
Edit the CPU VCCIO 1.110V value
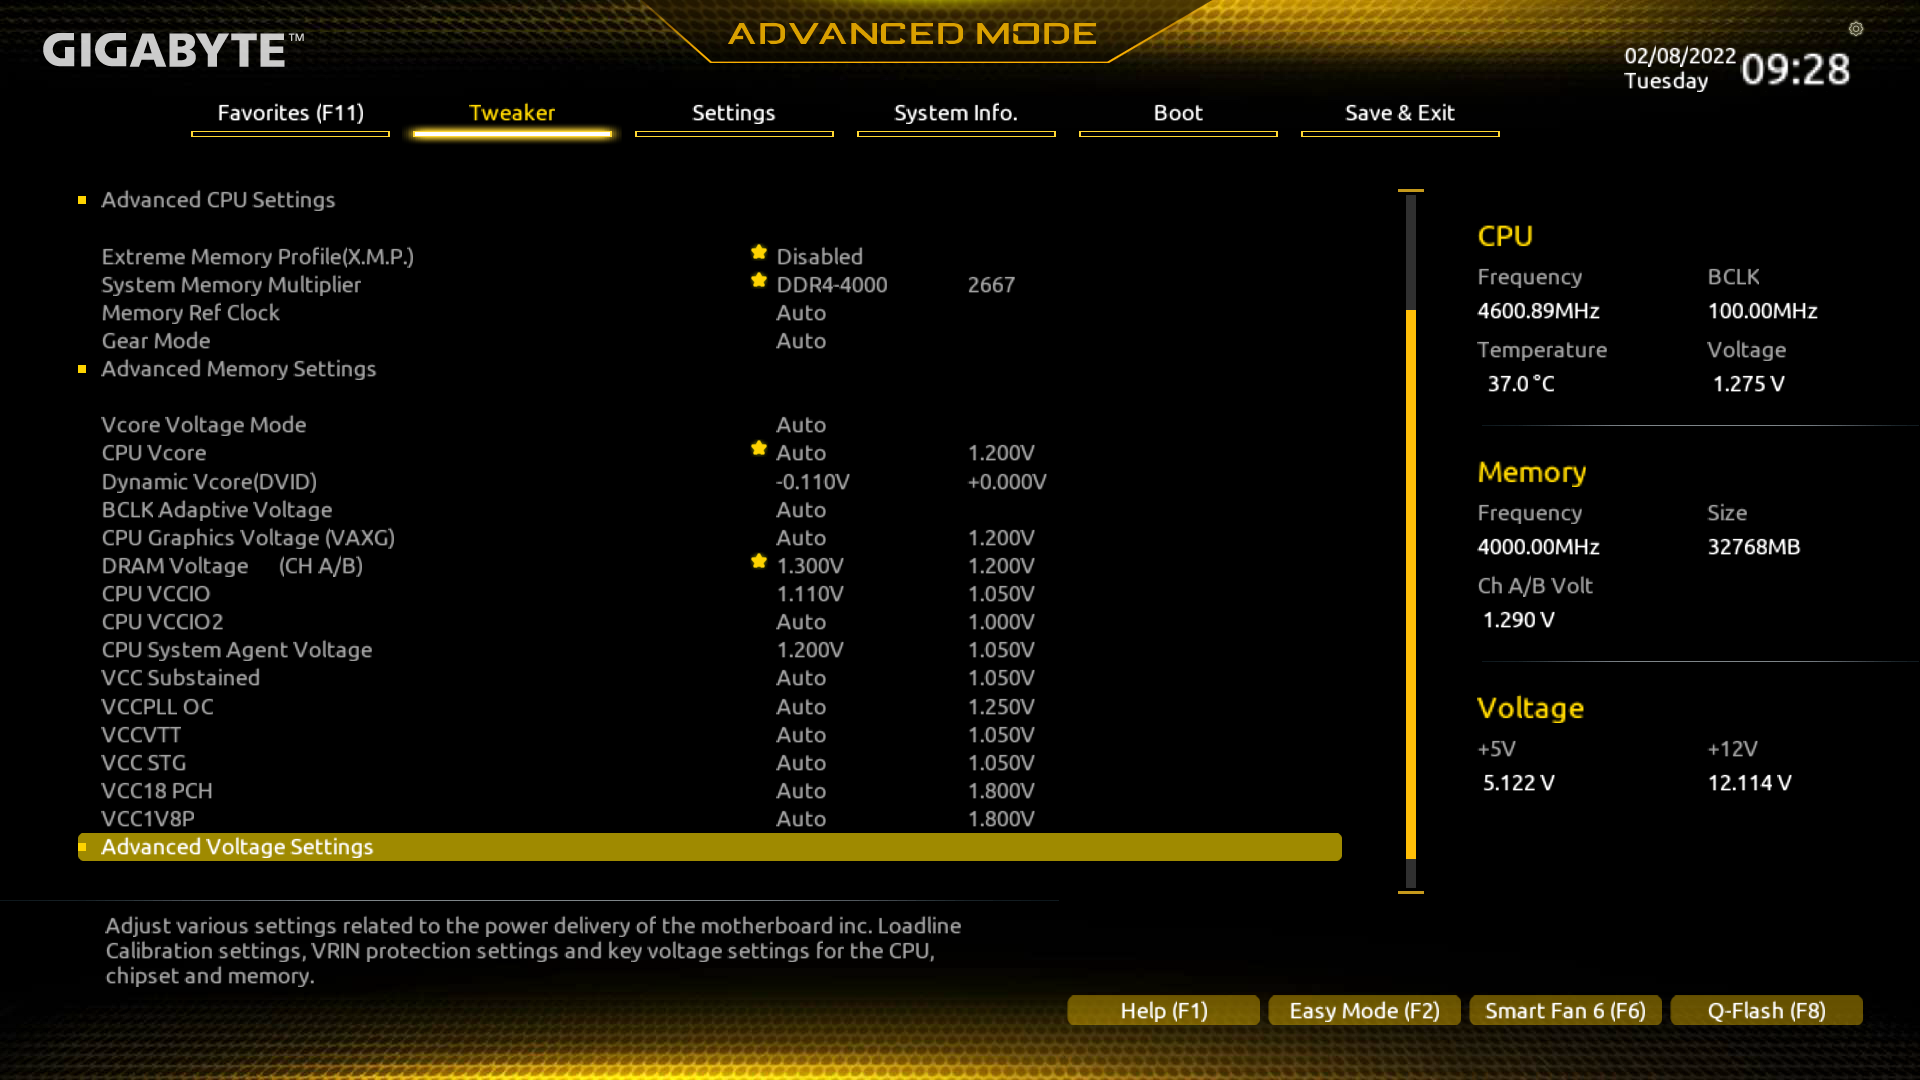coord(810,594)
